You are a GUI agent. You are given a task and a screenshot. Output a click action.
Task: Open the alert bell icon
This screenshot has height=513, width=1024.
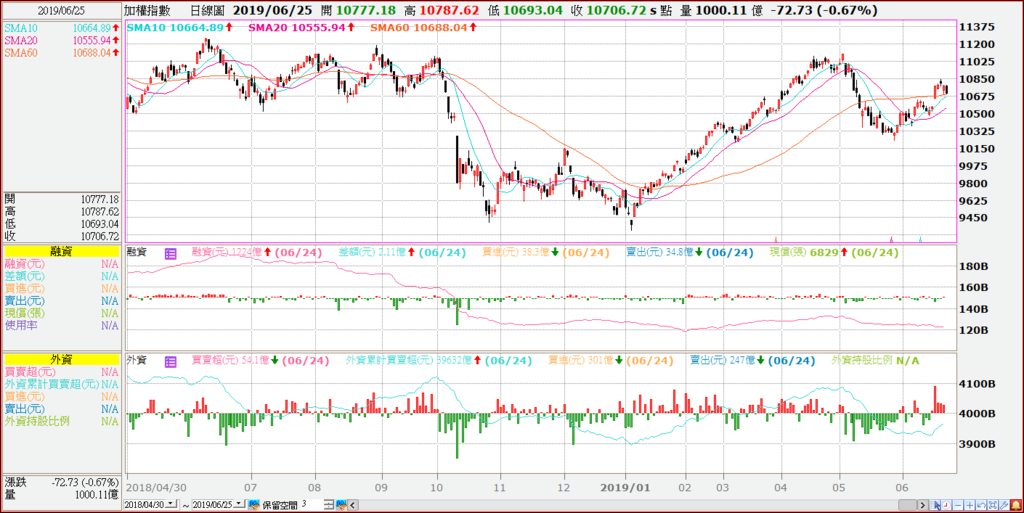[x=1016, y=505]
